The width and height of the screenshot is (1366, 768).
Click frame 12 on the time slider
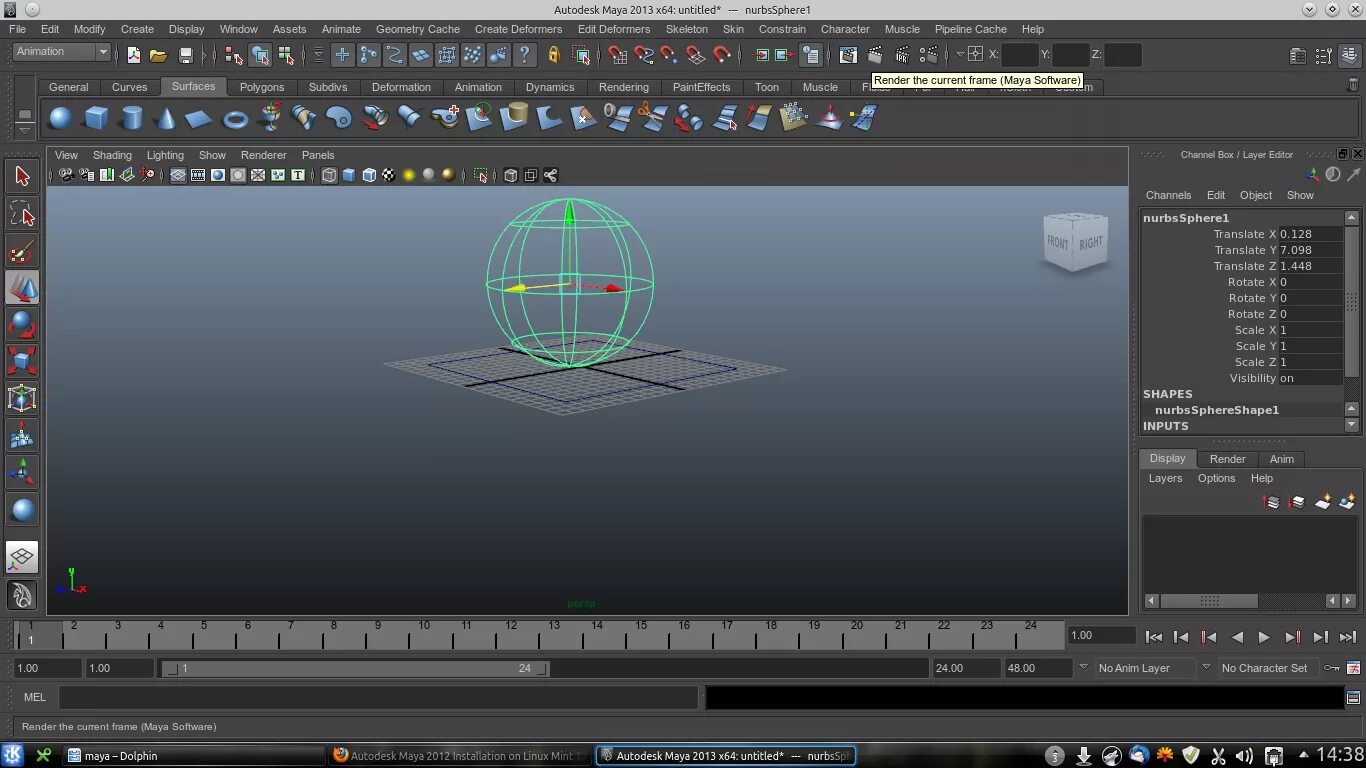pyautogui.click(x=509, y=635)
